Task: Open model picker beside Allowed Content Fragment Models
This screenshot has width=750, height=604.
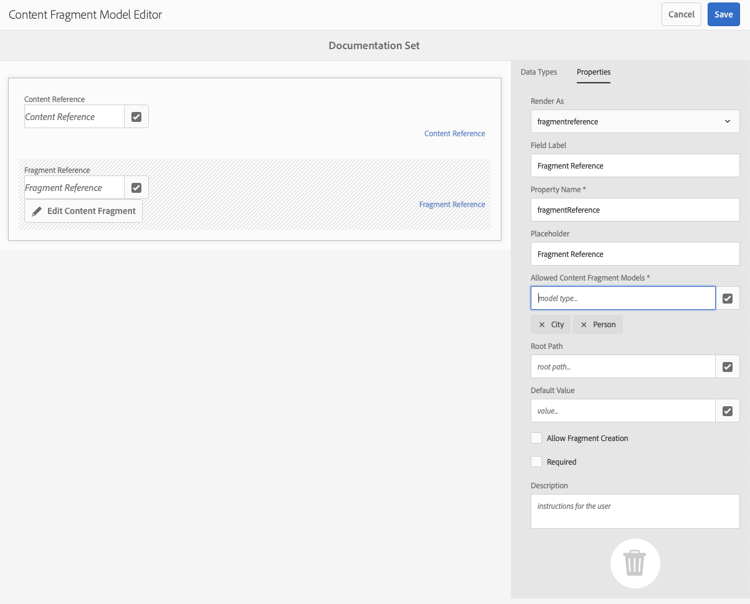Action: click(x=728, y=298)
